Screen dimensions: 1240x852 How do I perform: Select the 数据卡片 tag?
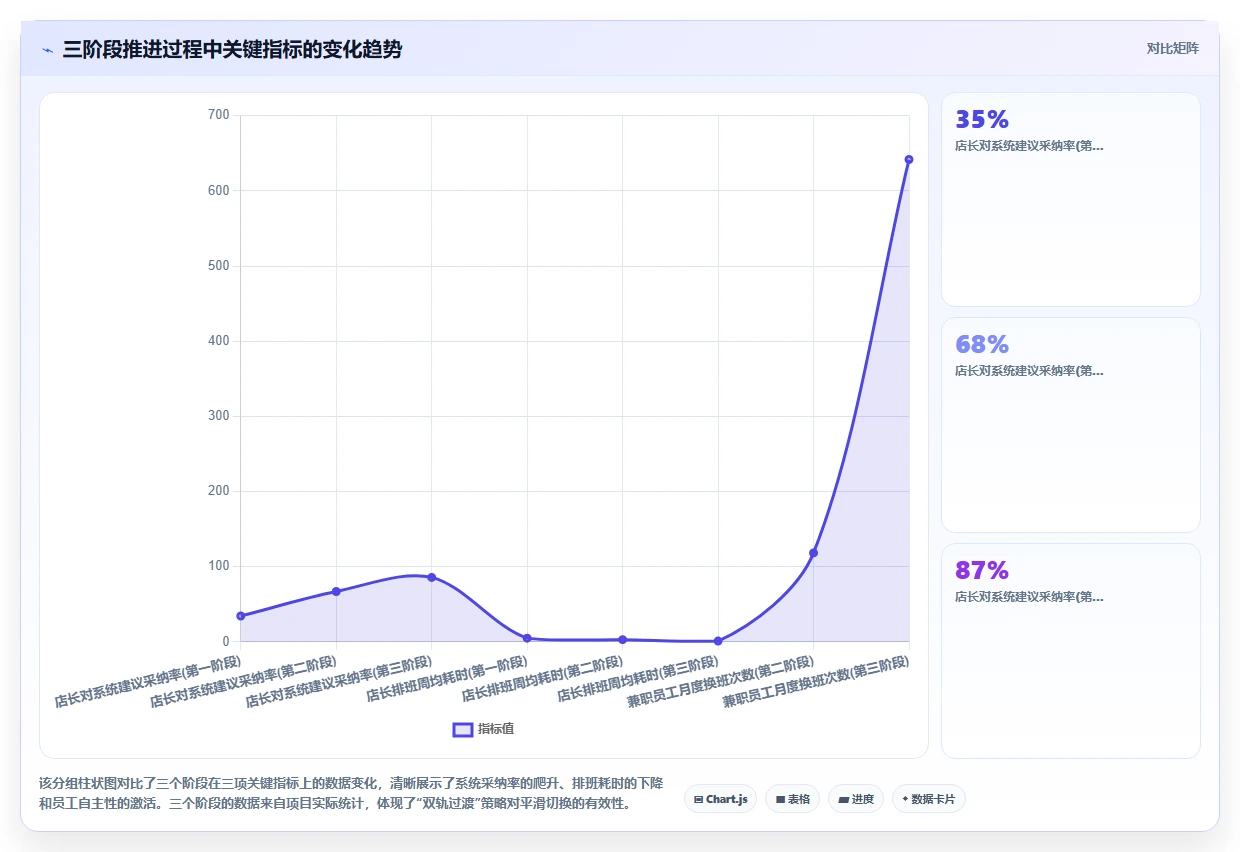[929, 799]
